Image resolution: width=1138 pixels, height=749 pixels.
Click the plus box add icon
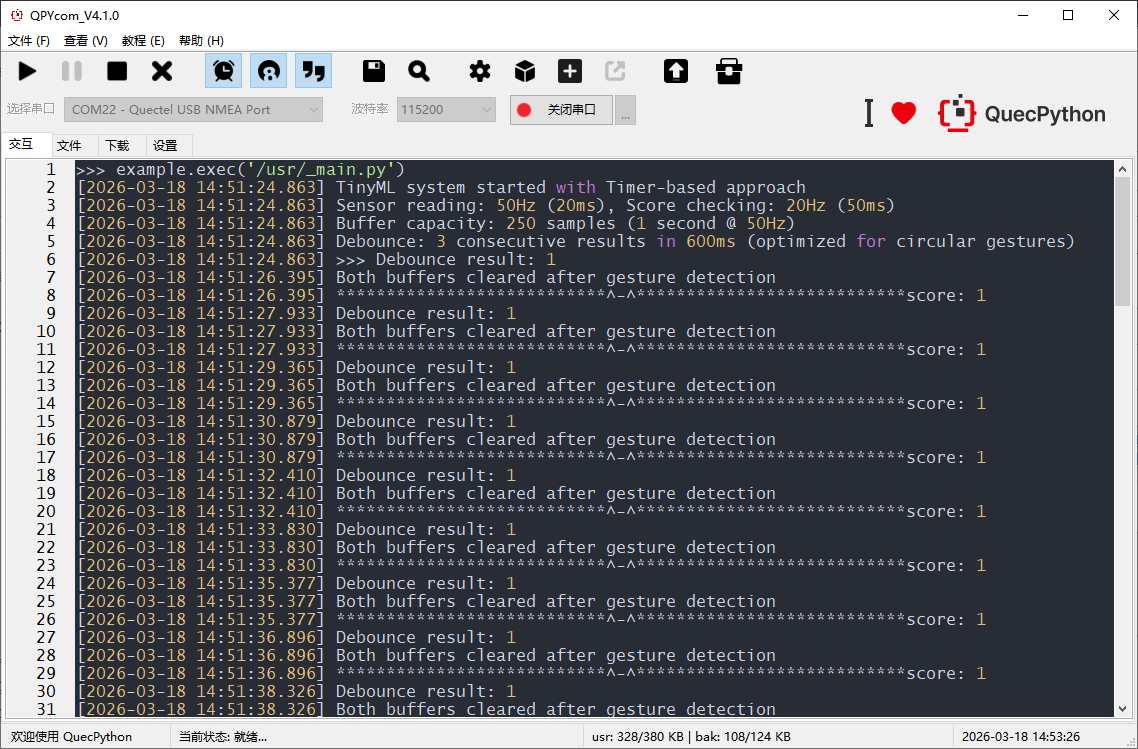coord(570,71)
